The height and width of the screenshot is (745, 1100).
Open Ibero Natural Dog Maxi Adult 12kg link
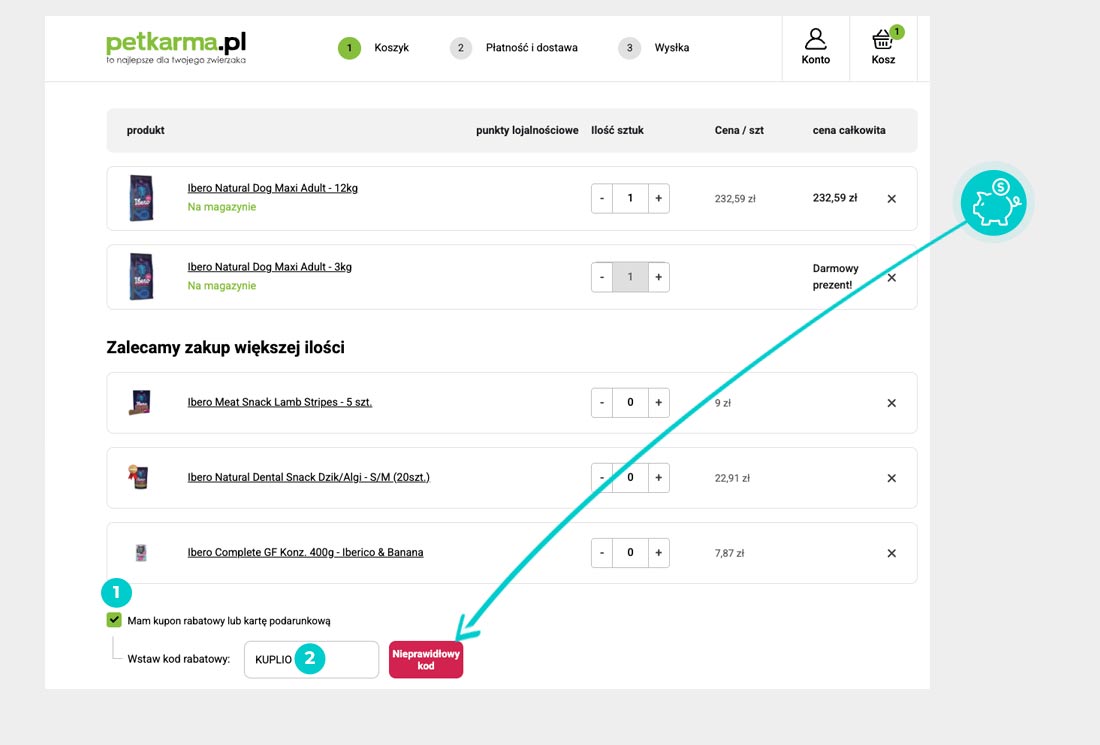point(272,188)
